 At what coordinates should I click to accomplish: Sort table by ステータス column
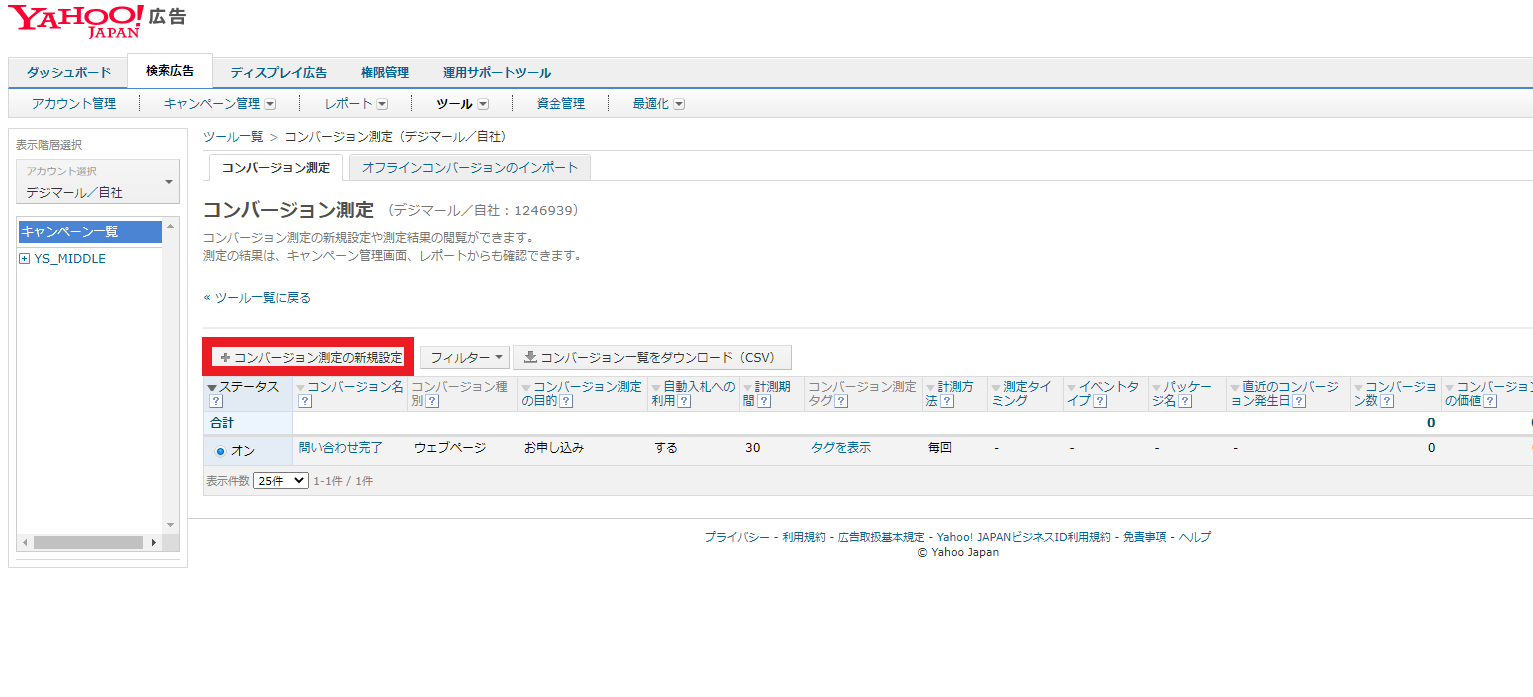(243, 387)
